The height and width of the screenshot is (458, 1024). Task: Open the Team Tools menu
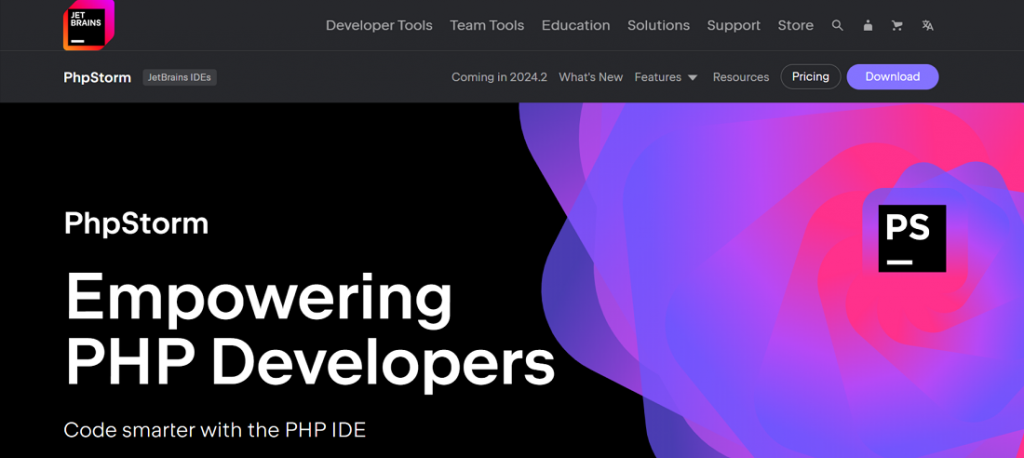coord(487,25)
